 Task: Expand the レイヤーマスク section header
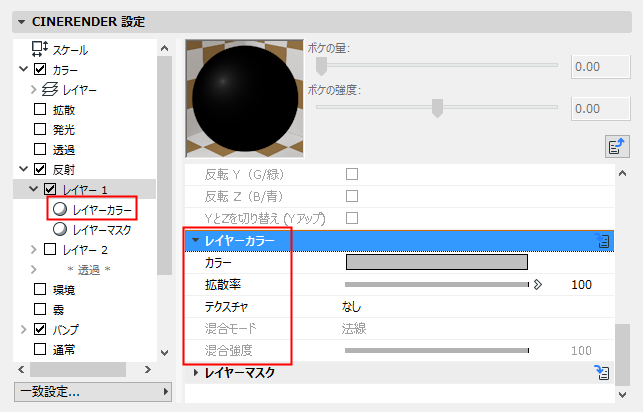pos(196,373)
